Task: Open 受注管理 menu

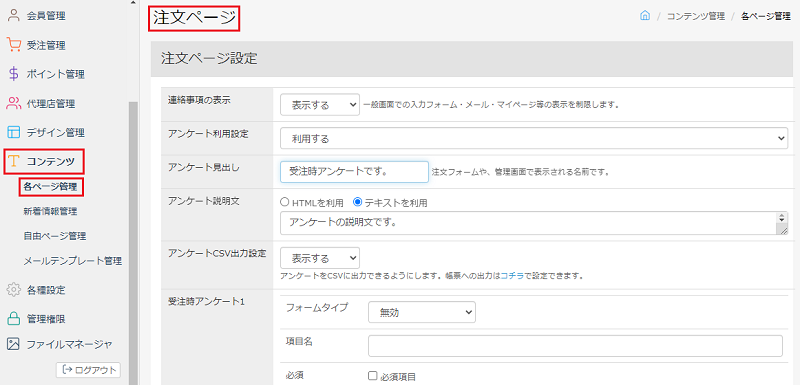Action: coord(46,45)
